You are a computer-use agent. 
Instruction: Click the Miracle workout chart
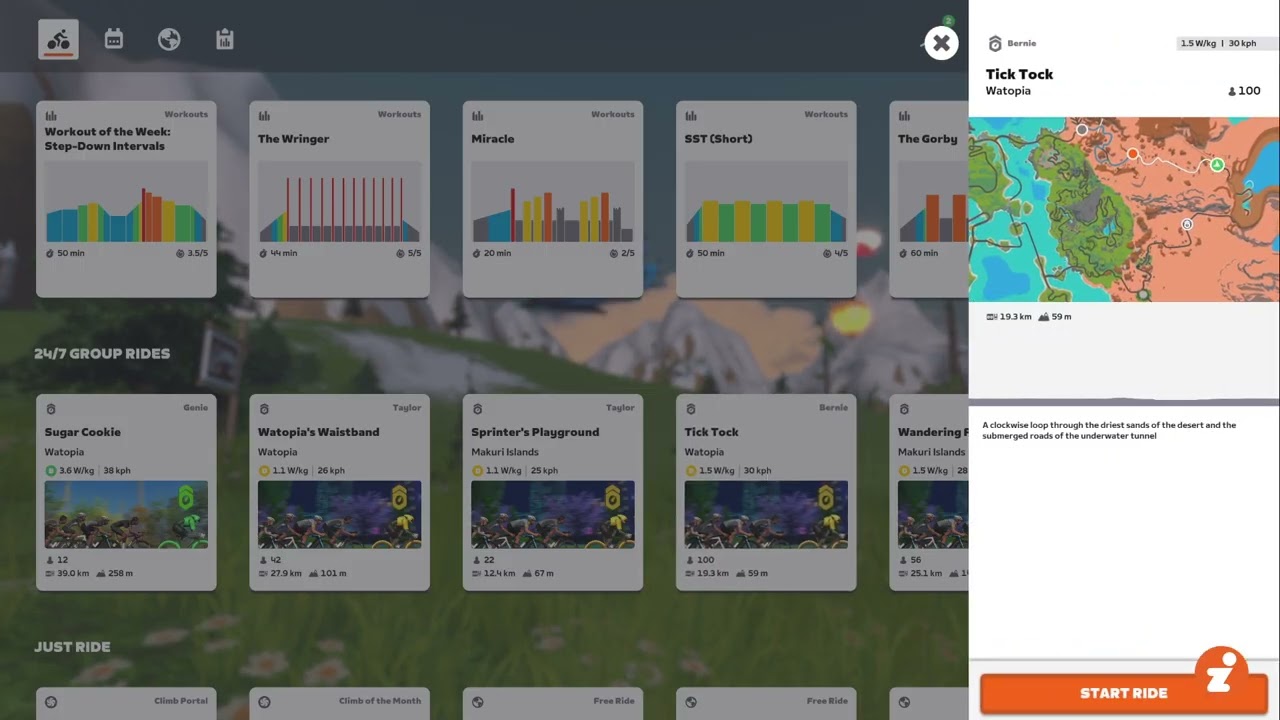553,201
